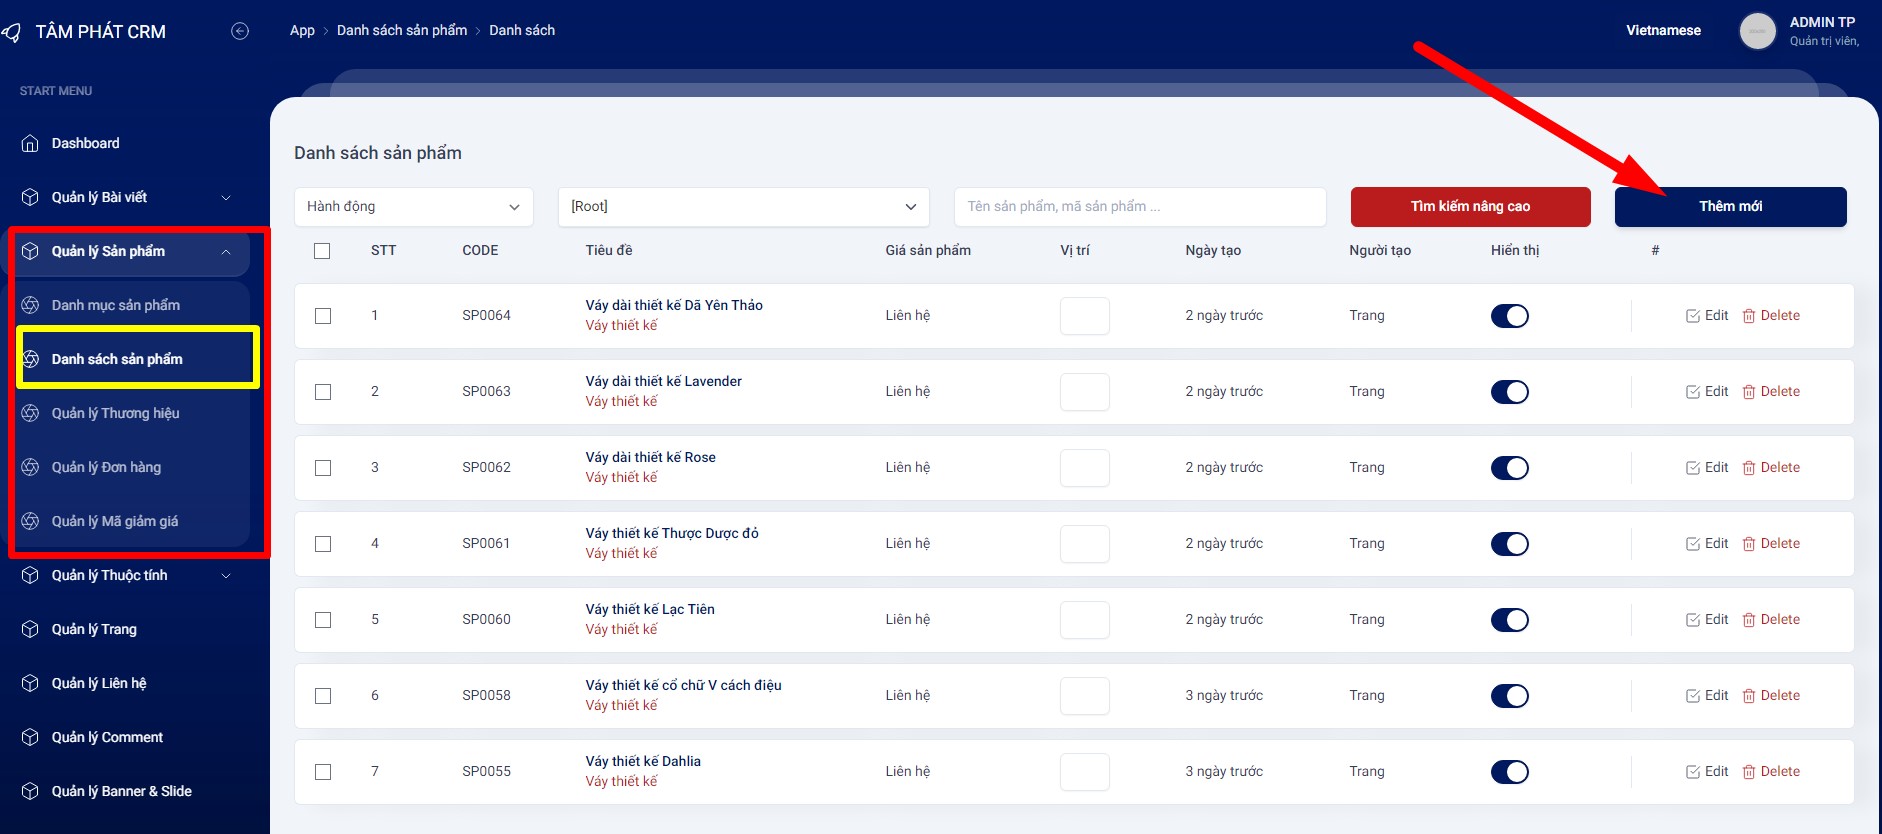This screenshot has width=1882, height=834.
Task: Click the admin user avatar
Action: (1757, 31)
